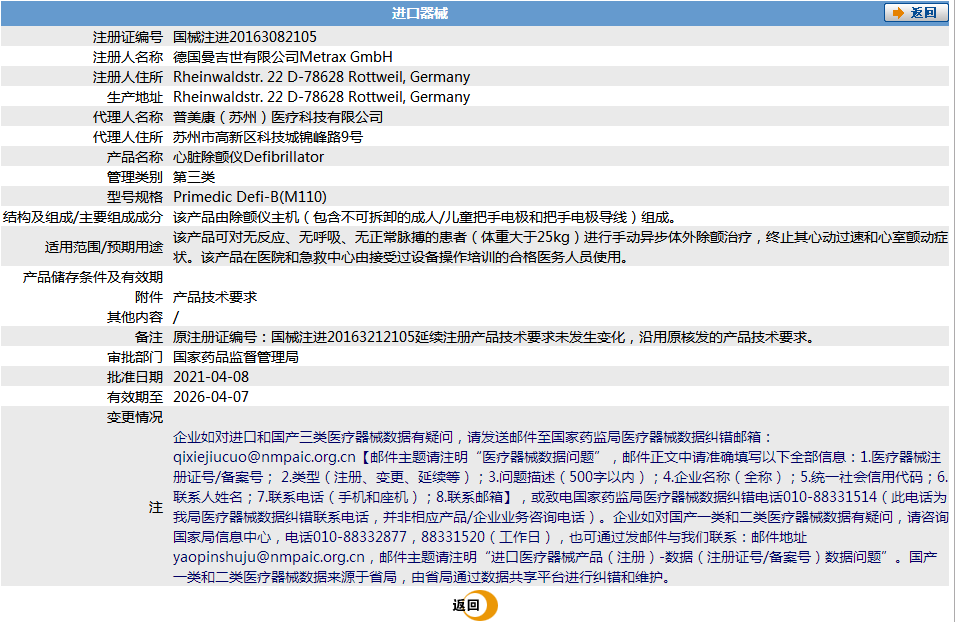Click the 其他内容 label
Image resolution: width=955 pixels, height=622 pixels.
point(135,317)
